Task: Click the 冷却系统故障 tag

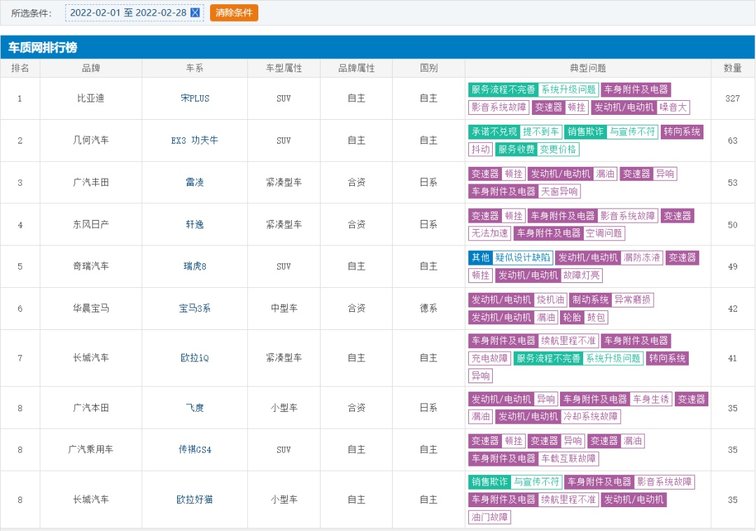Action: pos(590,417)
